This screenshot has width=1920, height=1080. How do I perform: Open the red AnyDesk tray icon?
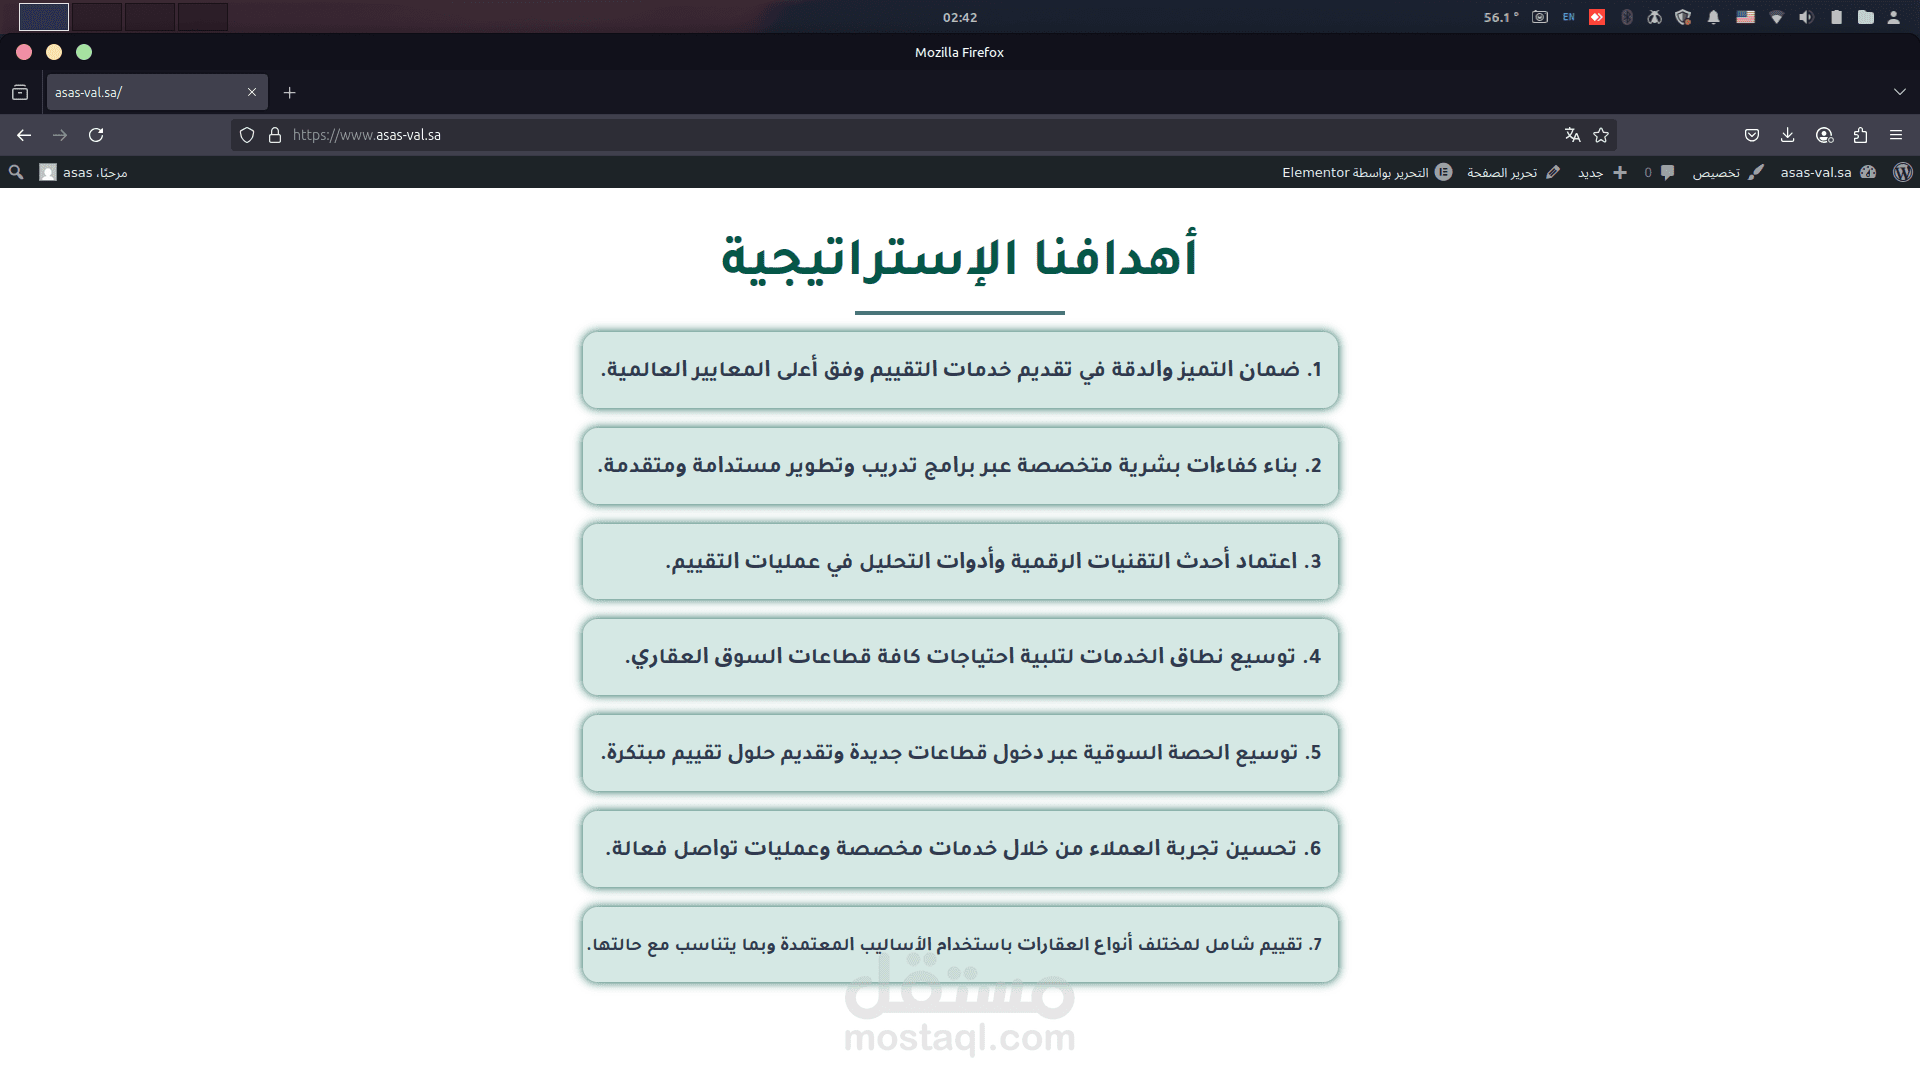click(x=1597, y=17)
